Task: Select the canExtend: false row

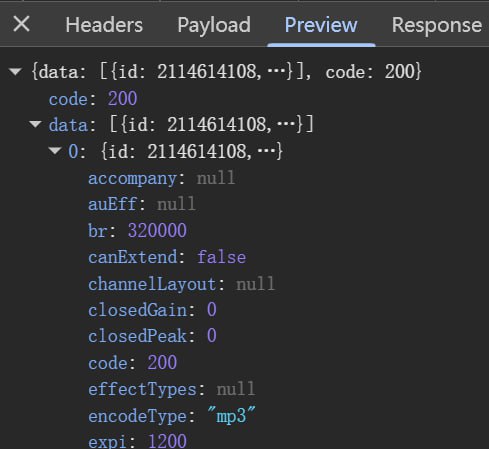Action: point(167,257)
